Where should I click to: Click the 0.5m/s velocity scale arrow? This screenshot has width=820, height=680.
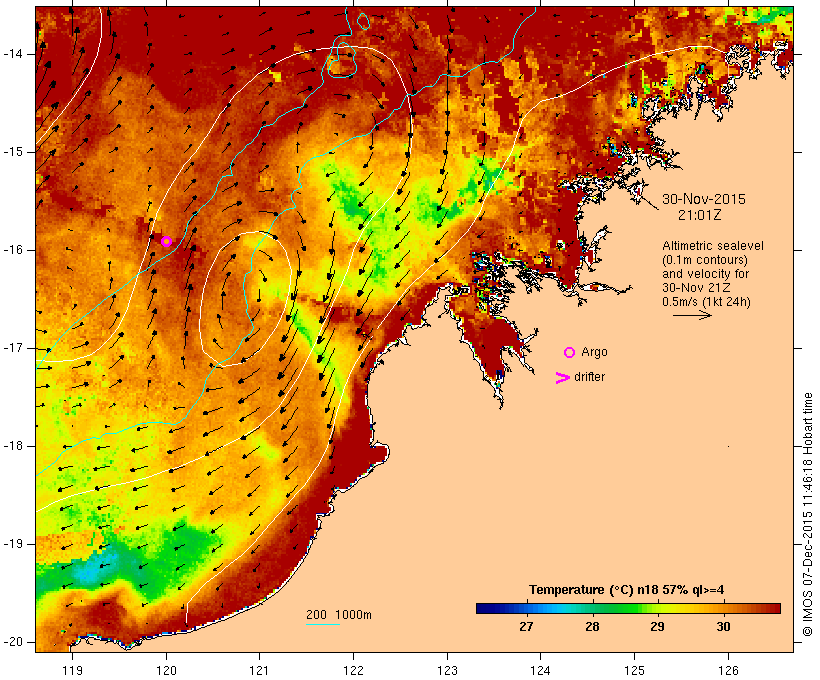click(692, 315)
